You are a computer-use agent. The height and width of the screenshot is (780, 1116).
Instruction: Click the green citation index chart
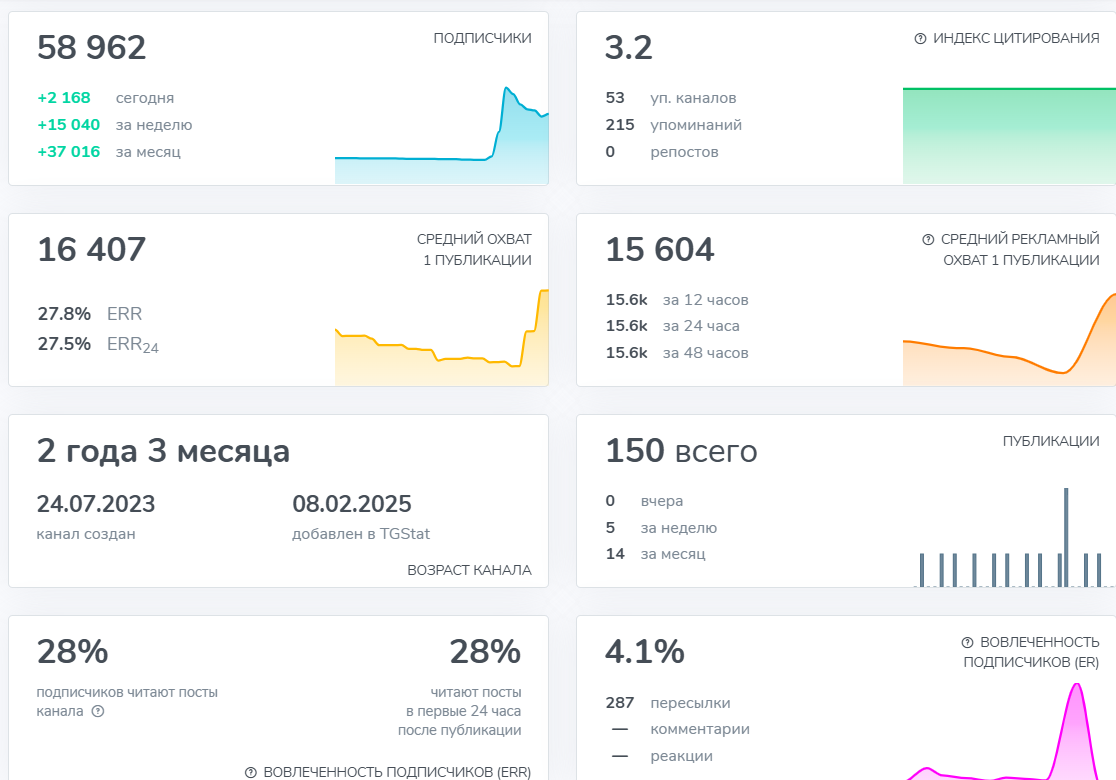point(1008,136)
